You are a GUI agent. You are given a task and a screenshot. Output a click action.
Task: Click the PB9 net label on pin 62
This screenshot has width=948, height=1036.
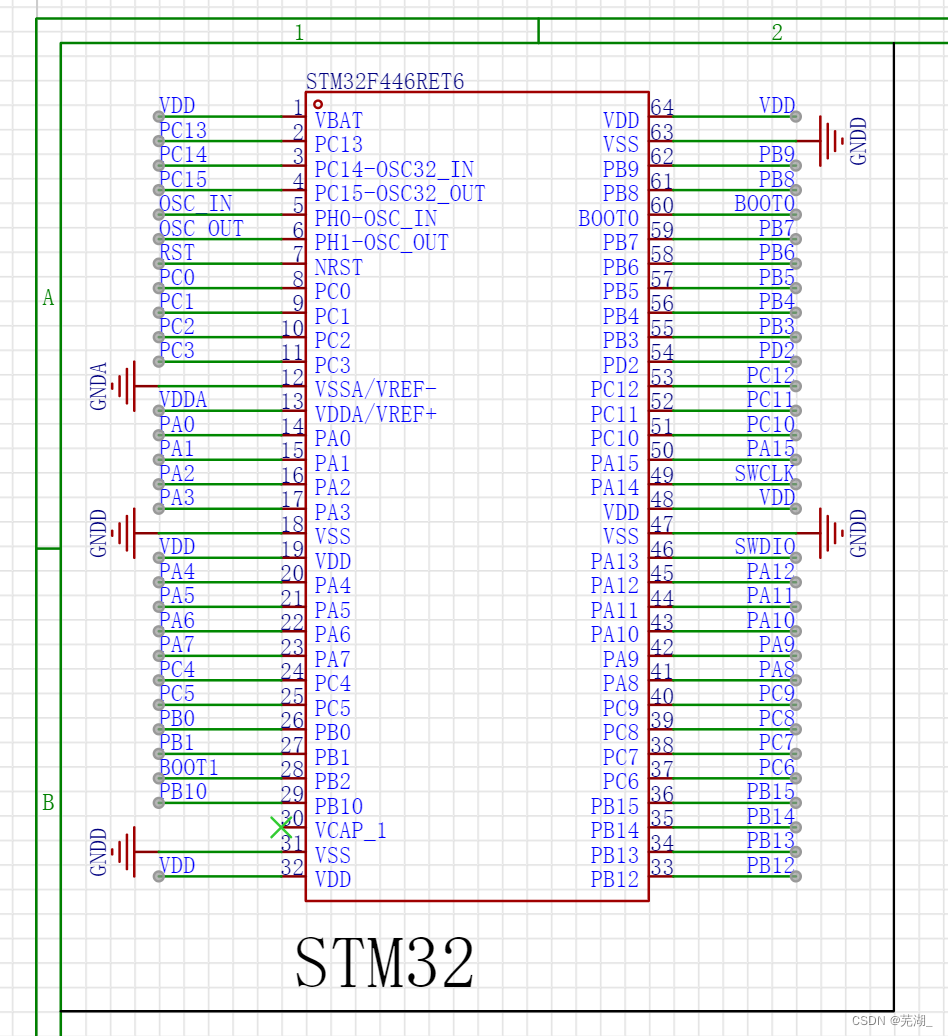(776, 155)
